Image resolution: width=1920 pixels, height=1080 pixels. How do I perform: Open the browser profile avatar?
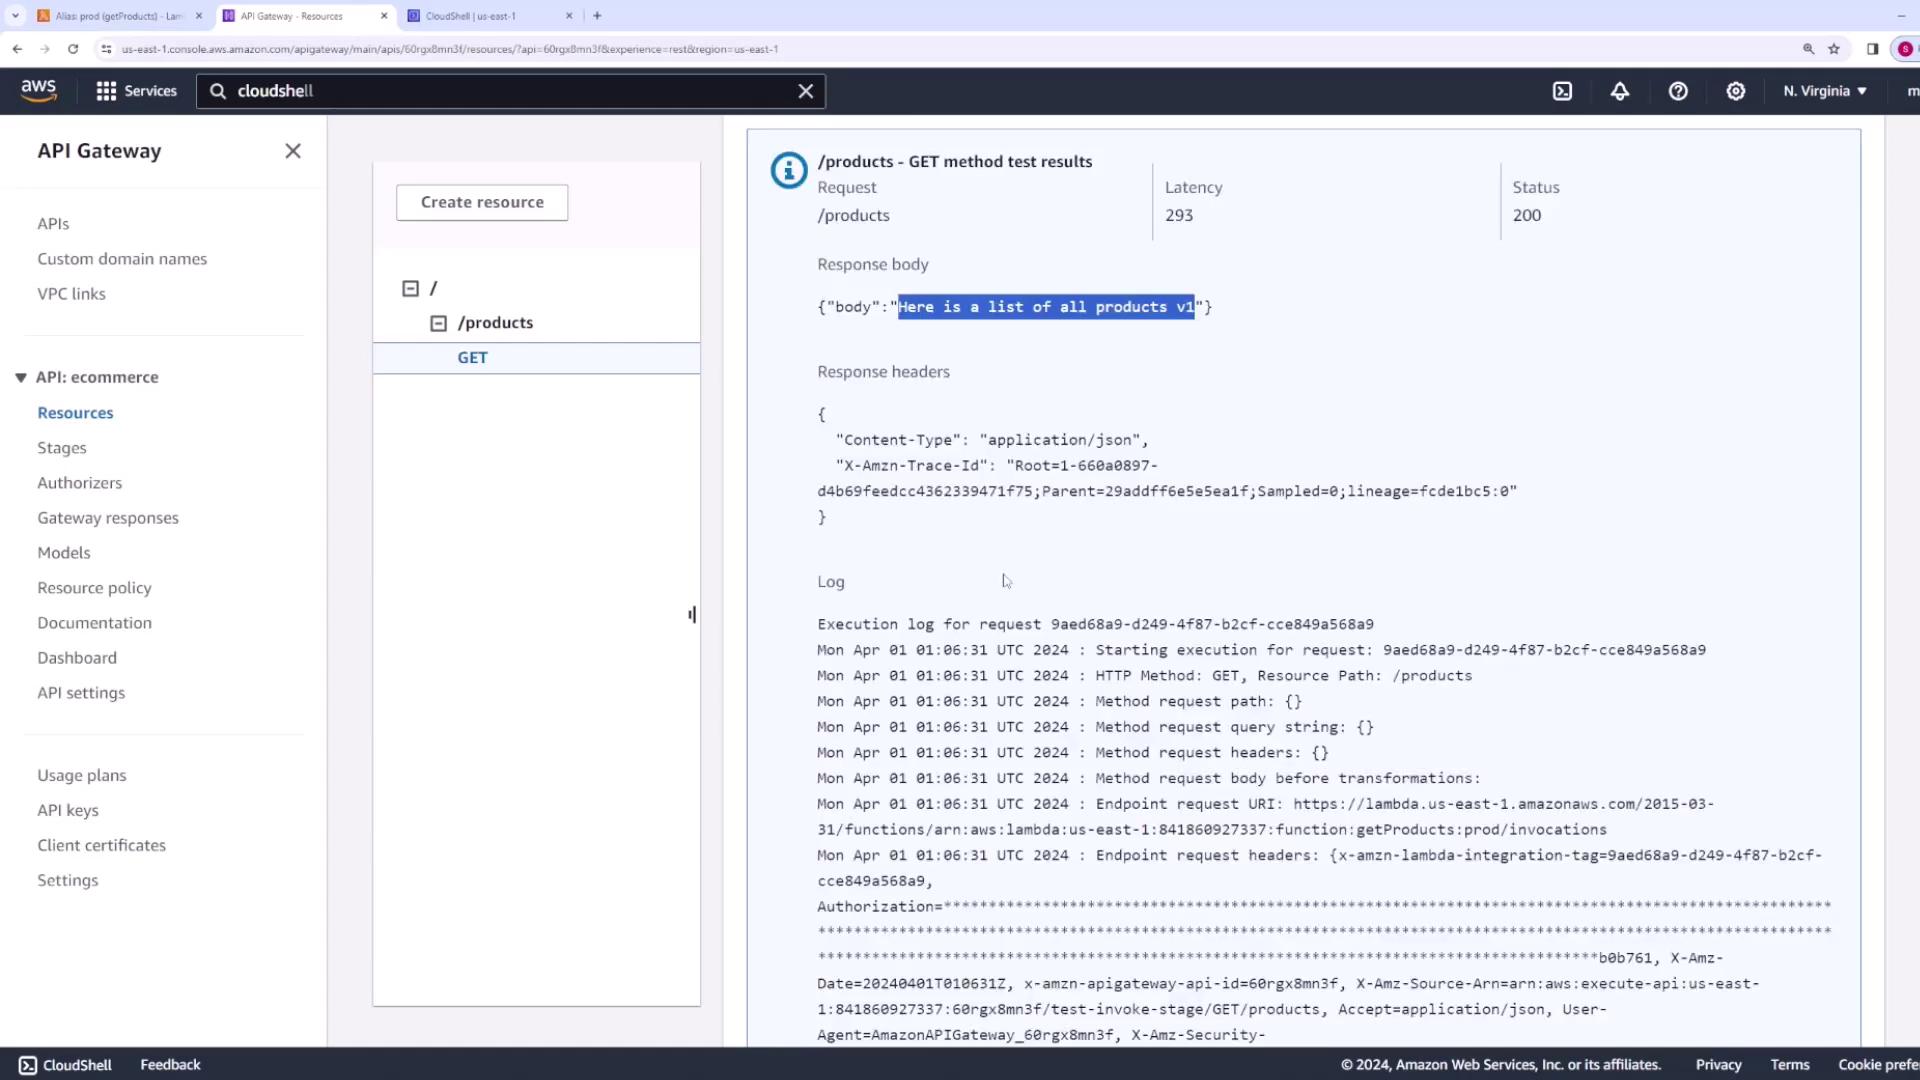click(1905, 48)
